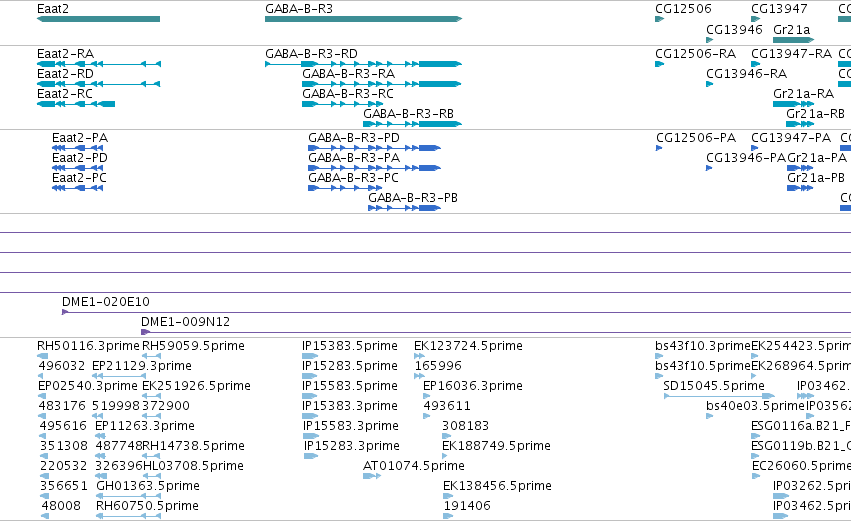Select the CG12506-PA protein label
Screen dimensions: 851x521
click(x=696, y=138)
